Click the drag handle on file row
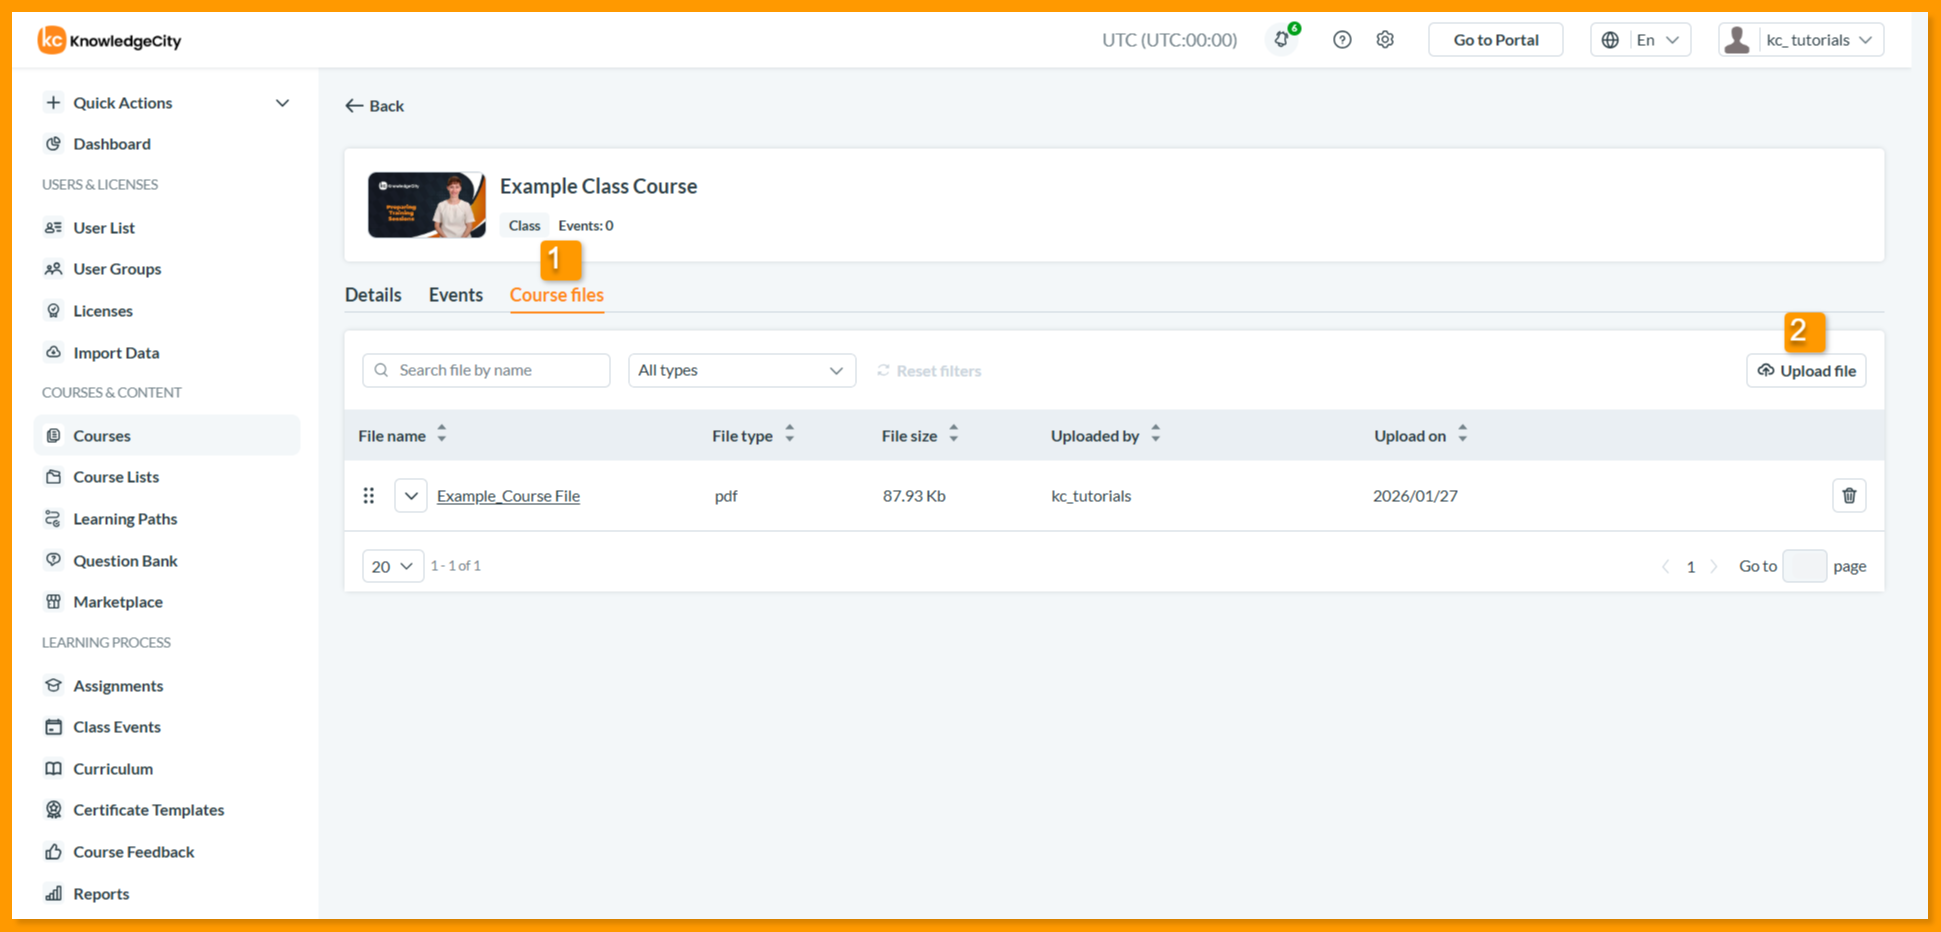Image resolution: width=1941 pixels, height=932 pixels. 369,496
